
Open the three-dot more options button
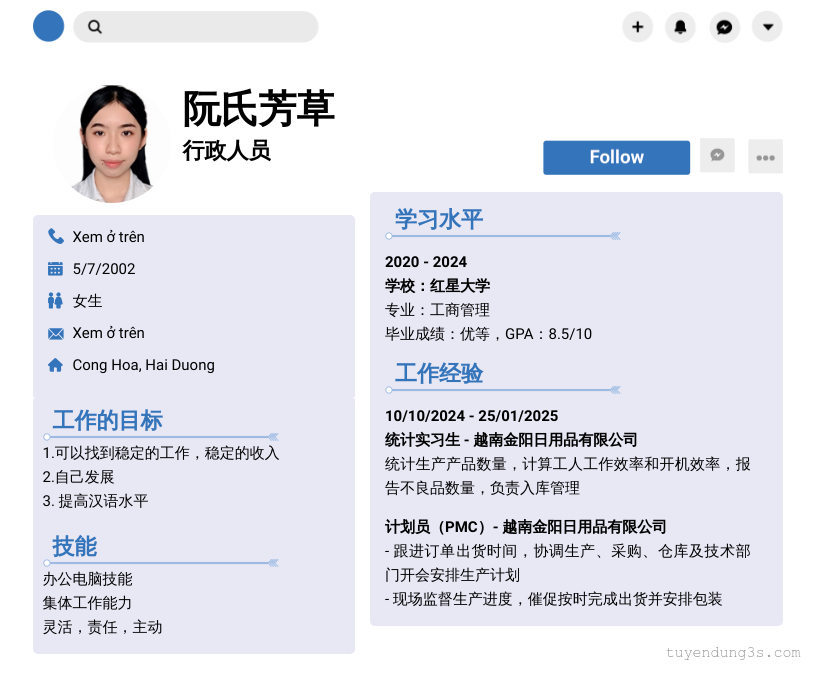tap(765, 156)
